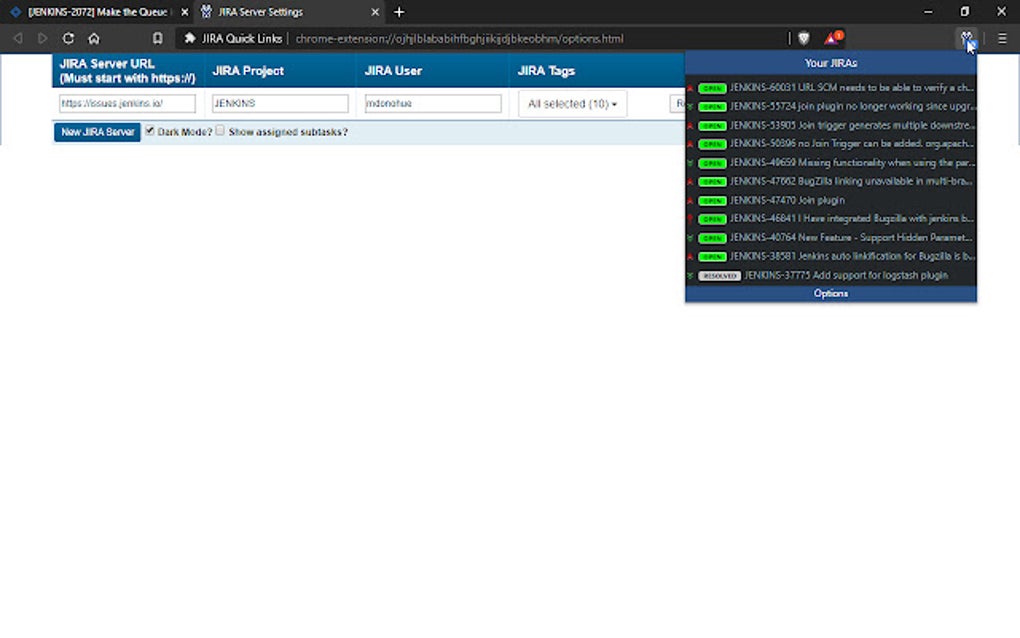
Task: Disable the Dark Mode checkbox
Action: [150, 131]
